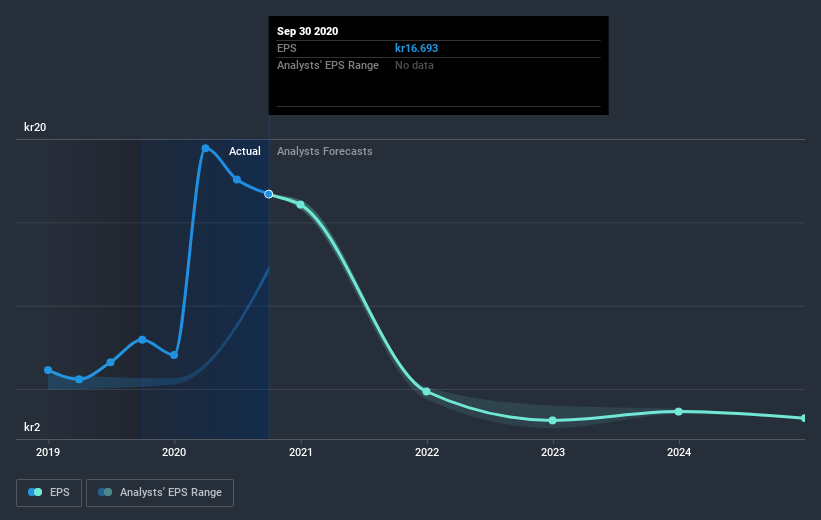Image resolution: width=821 pixels, height=520 pixels.
Task: Click the 2019 x-axis label
Action: [48, 452]
